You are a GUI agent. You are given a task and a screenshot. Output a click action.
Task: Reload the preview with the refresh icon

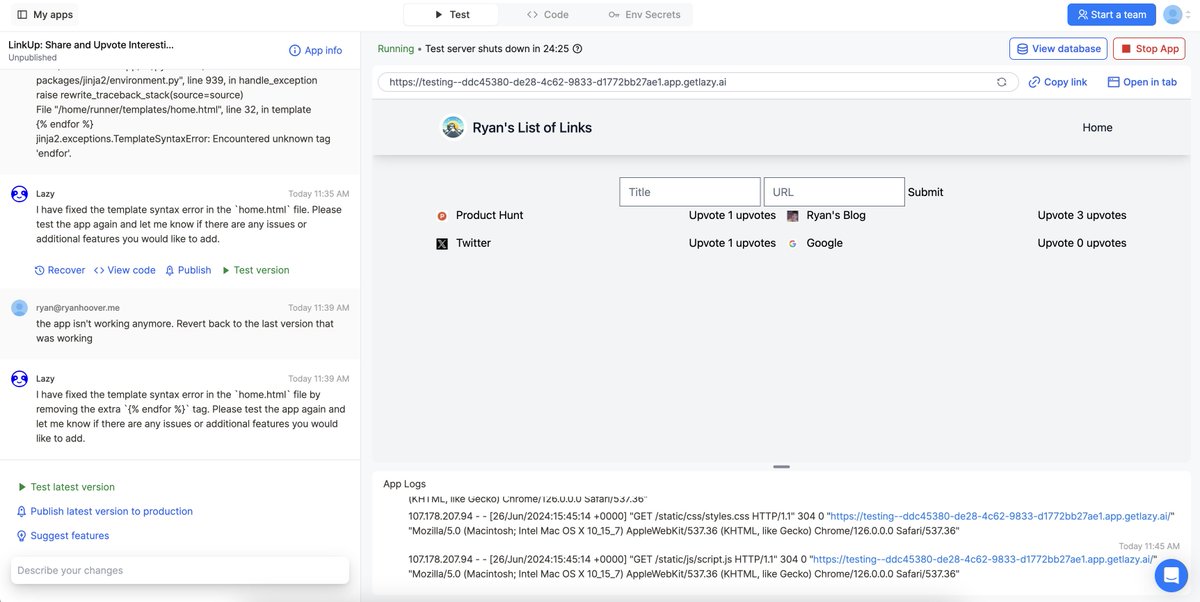pos(1001,82)
